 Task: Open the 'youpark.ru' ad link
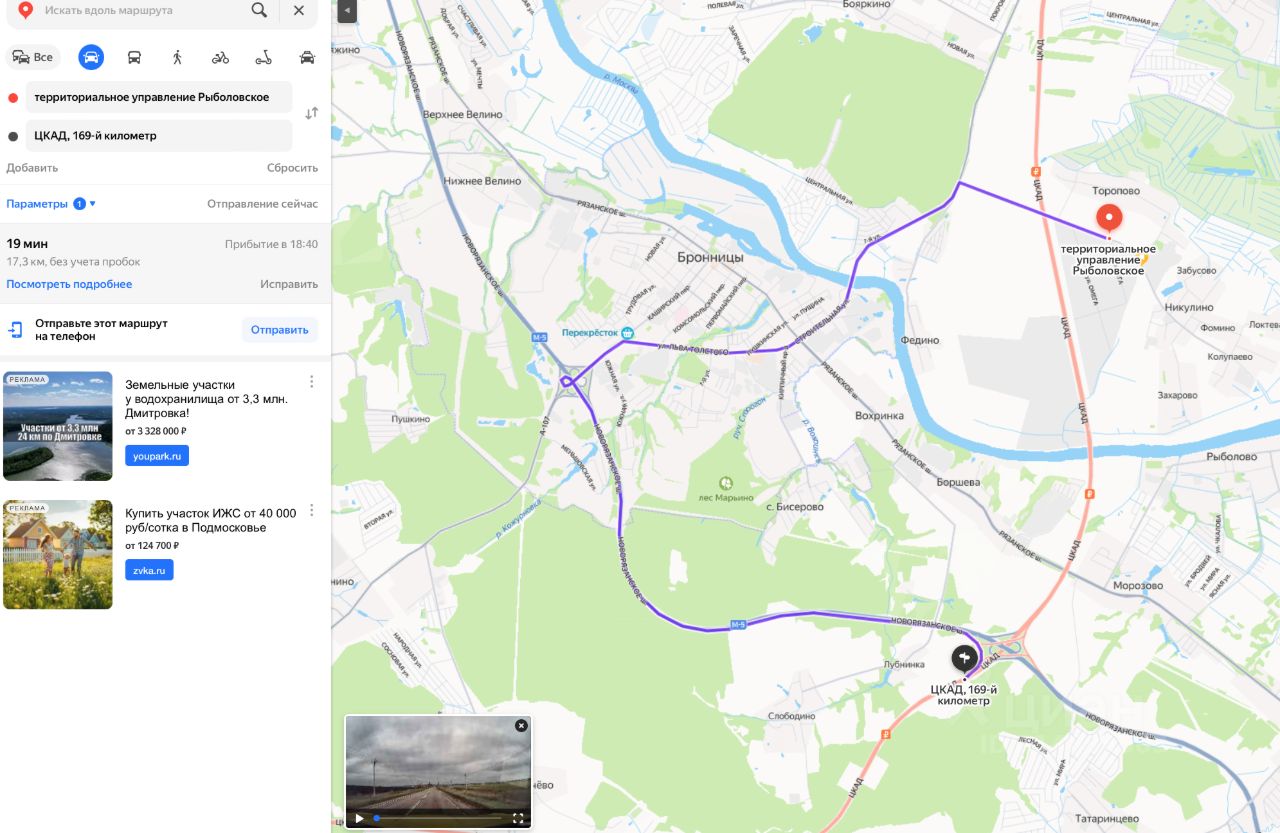point(157,456)
